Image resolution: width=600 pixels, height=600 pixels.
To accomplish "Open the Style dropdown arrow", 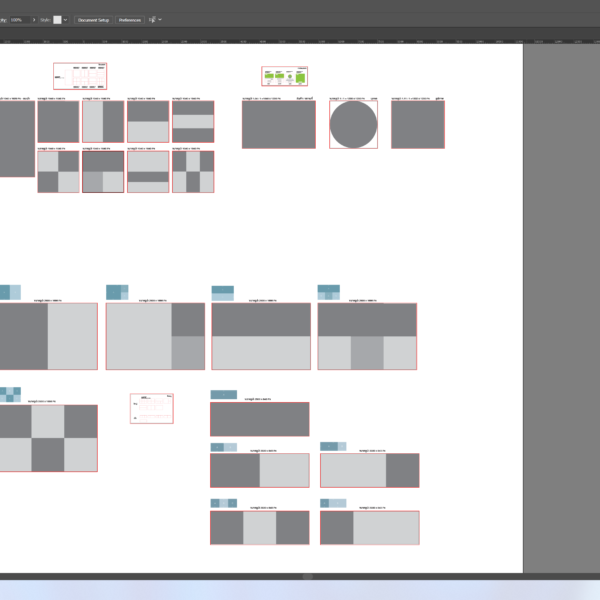I will click(65, 20).
